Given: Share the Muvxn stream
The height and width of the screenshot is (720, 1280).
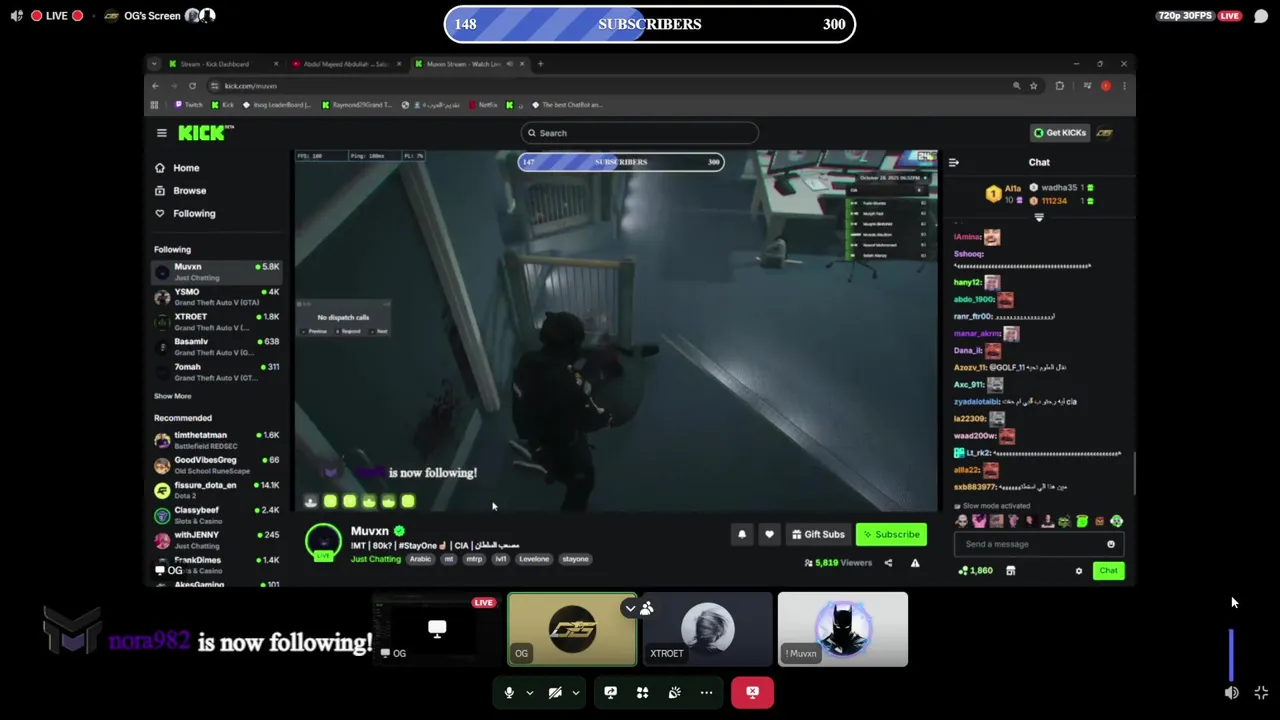Looking at the screenshot, I should coord(888,563).
